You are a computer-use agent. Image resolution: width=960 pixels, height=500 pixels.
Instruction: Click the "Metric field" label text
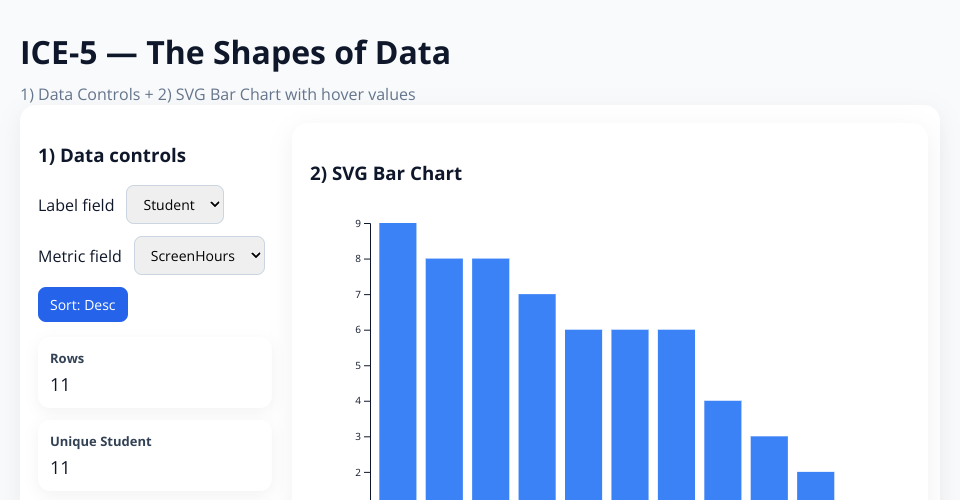pos(80,256)
